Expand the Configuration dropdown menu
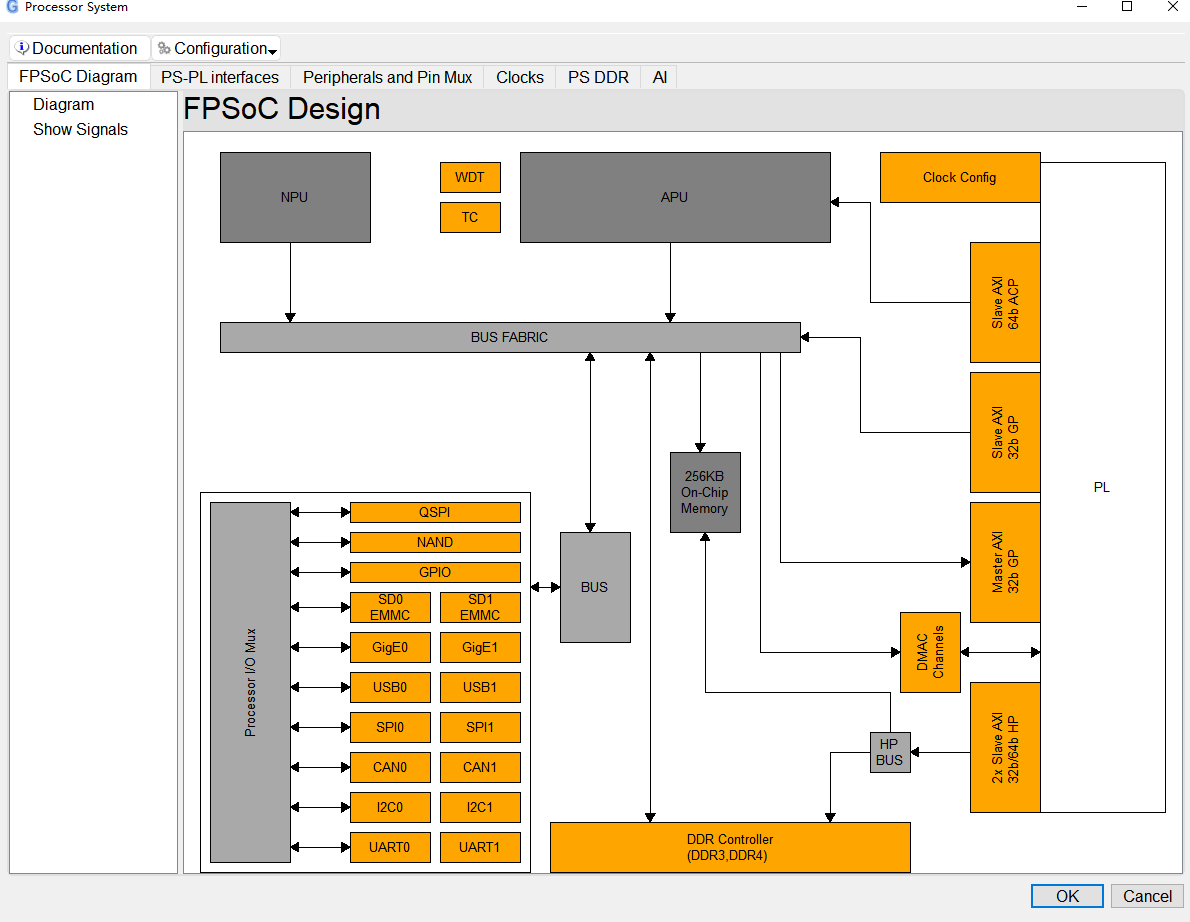 coord(216,49)
